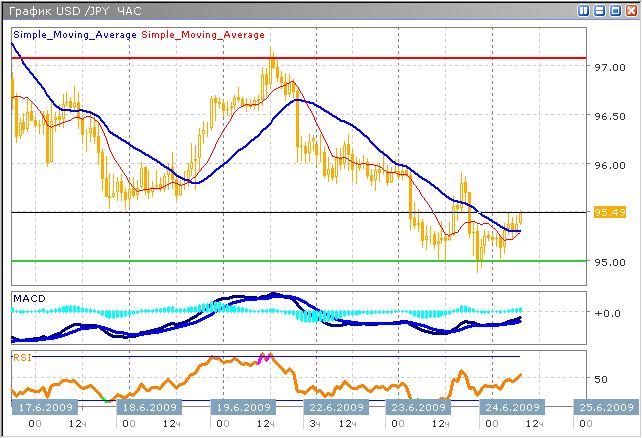
Task: Click the blue Simple_Moving_Average legend label
Action: click(74, 35)
